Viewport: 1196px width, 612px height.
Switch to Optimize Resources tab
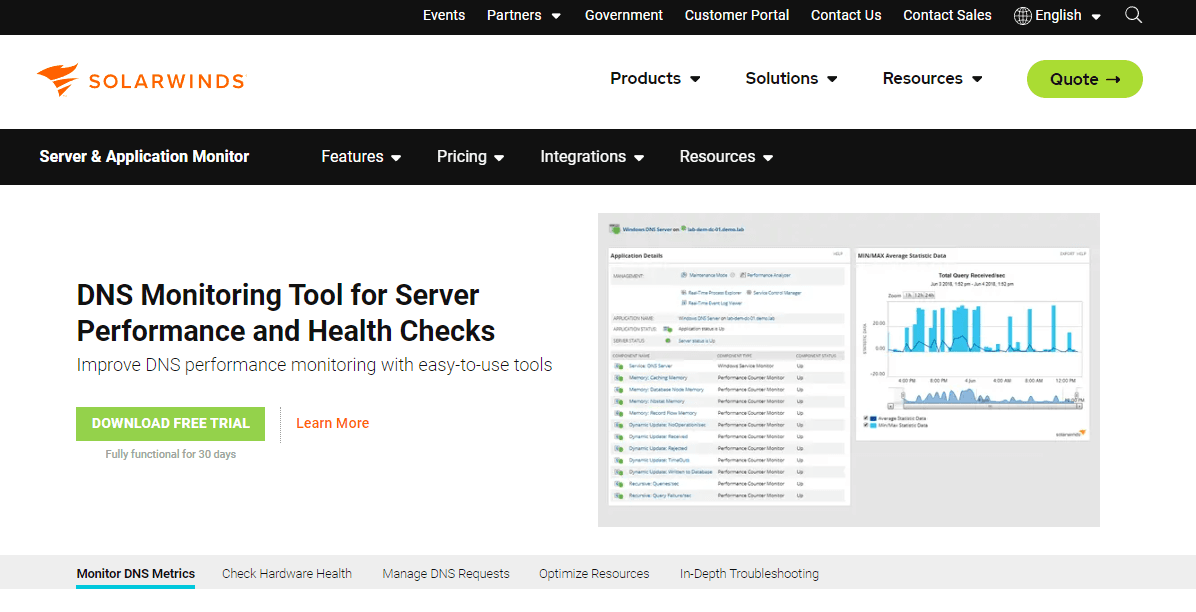click(x=594, y=574)
